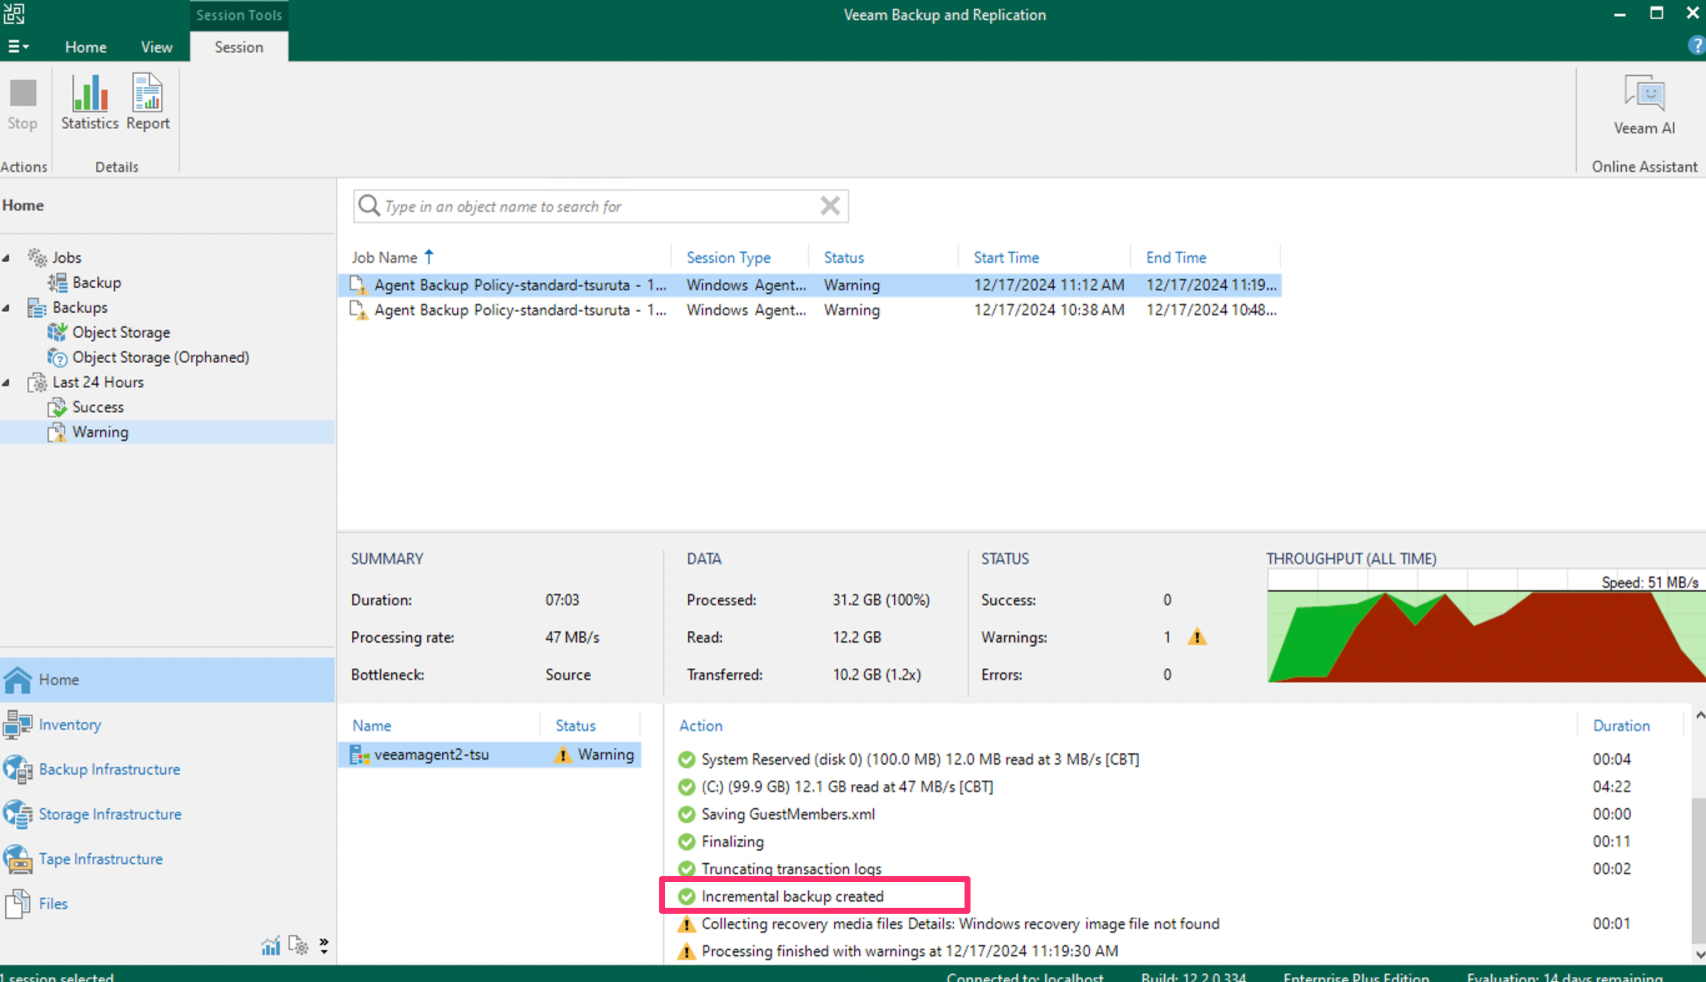Click the Stop button in the ribbon
The width and height of the screenshot is (1706, 982).
tap(22, 103)
